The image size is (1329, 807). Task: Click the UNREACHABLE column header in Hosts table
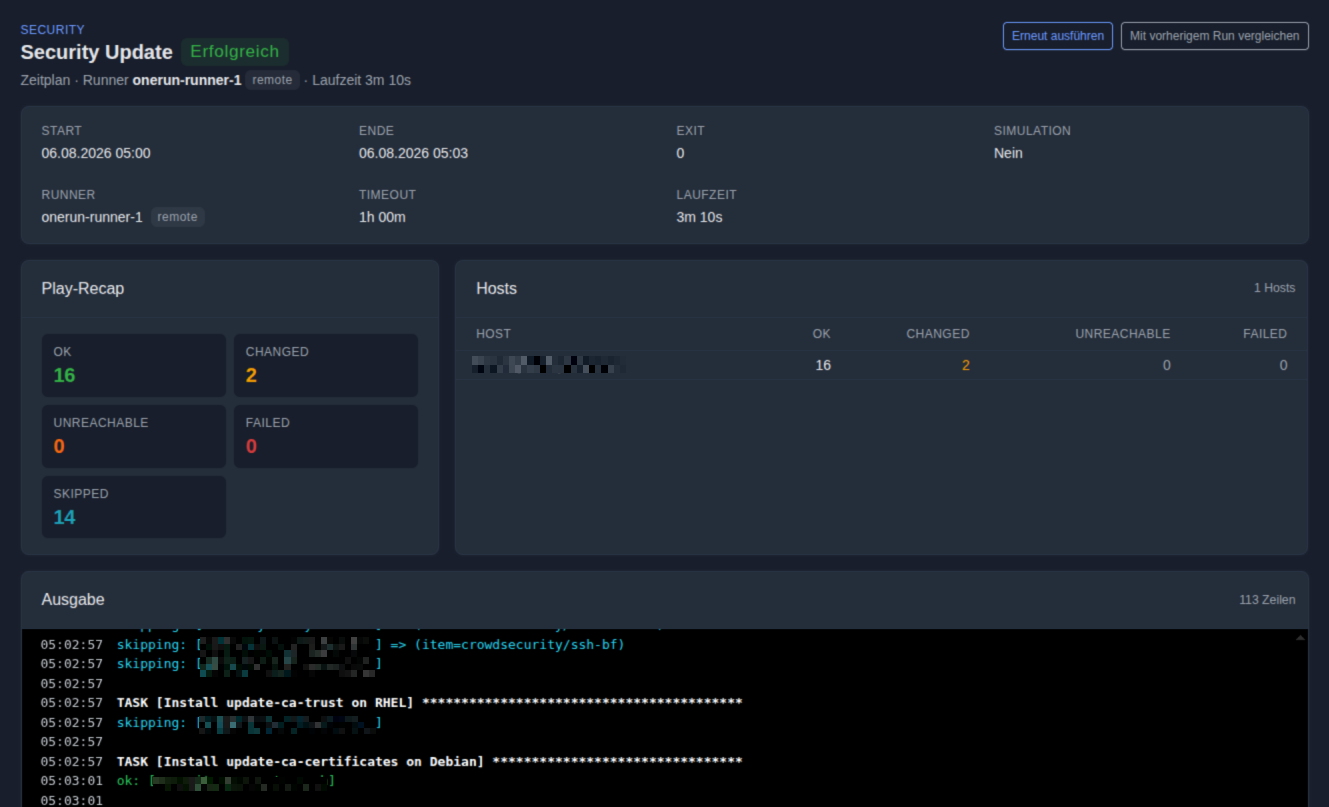point(1122,334)
